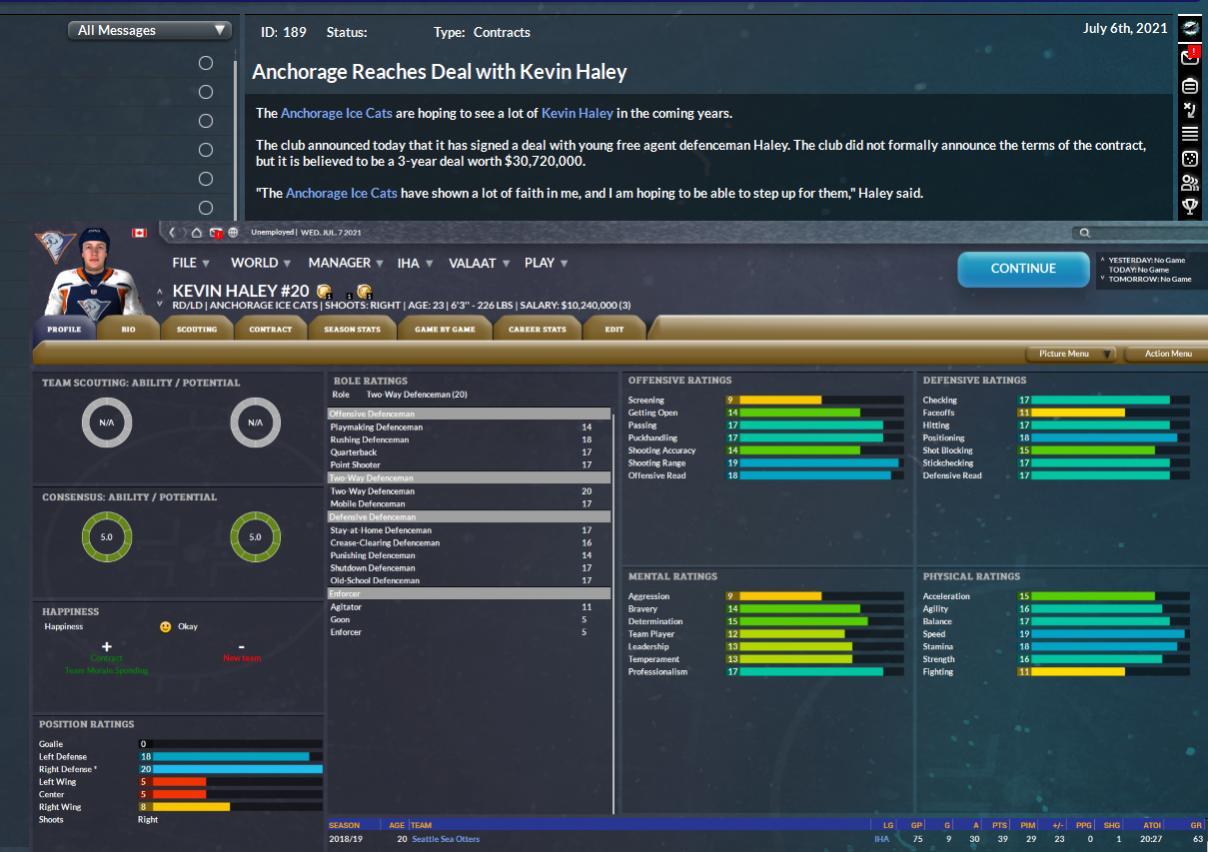Expand the All Messages filter dropdown
The image size is (1208, 852).
point(151,31)
